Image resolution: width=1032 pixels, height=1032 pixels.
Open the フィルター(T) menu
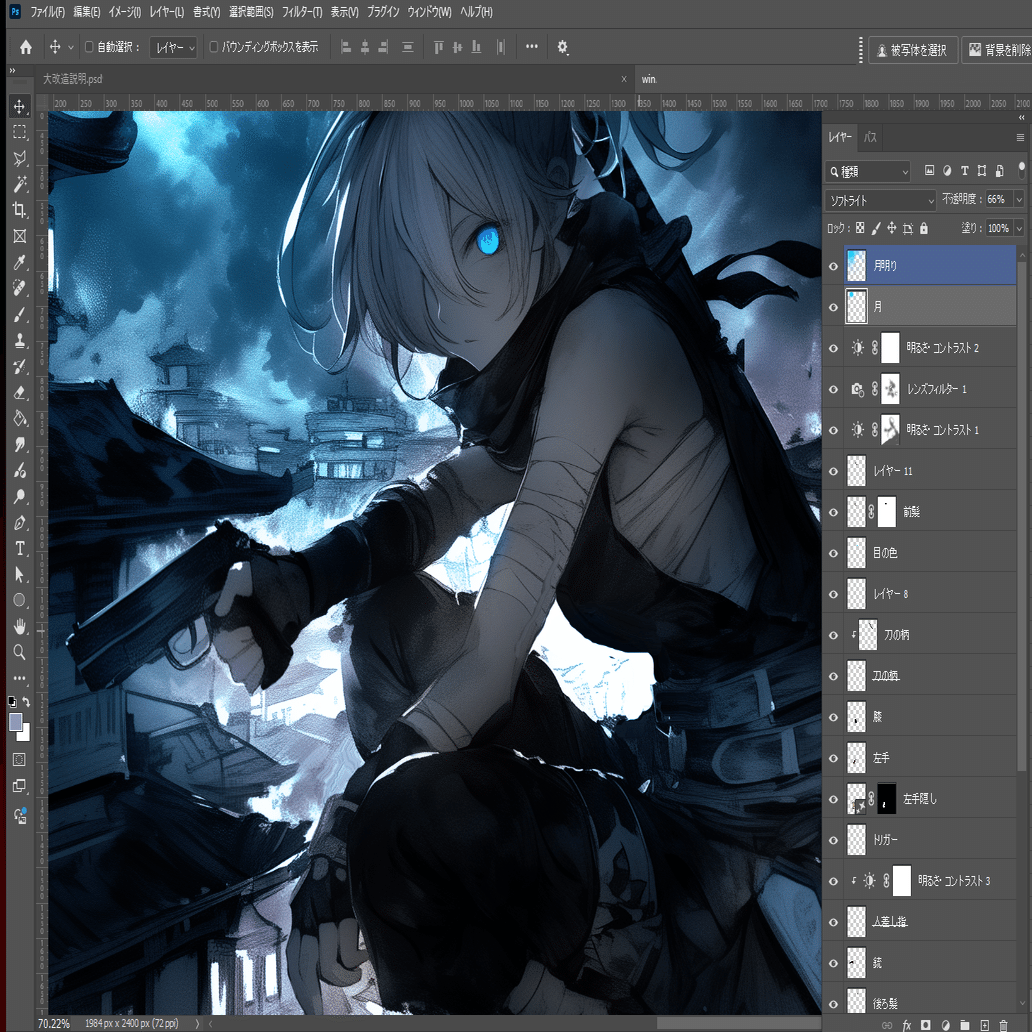point(302,12)
